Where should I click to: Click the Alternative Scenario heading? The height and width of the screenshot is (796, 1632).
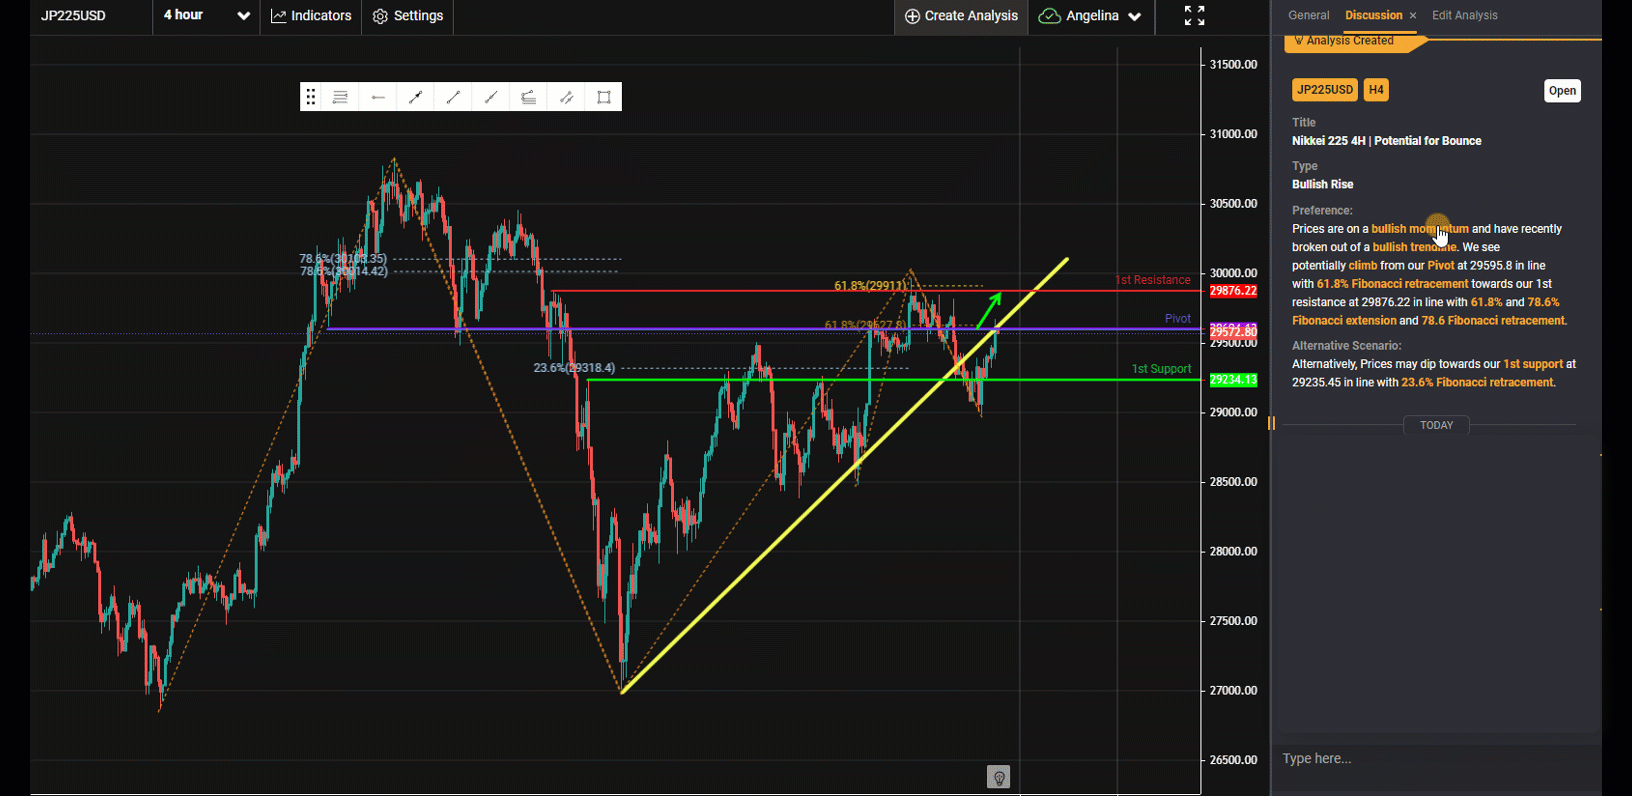(1346, 346)
